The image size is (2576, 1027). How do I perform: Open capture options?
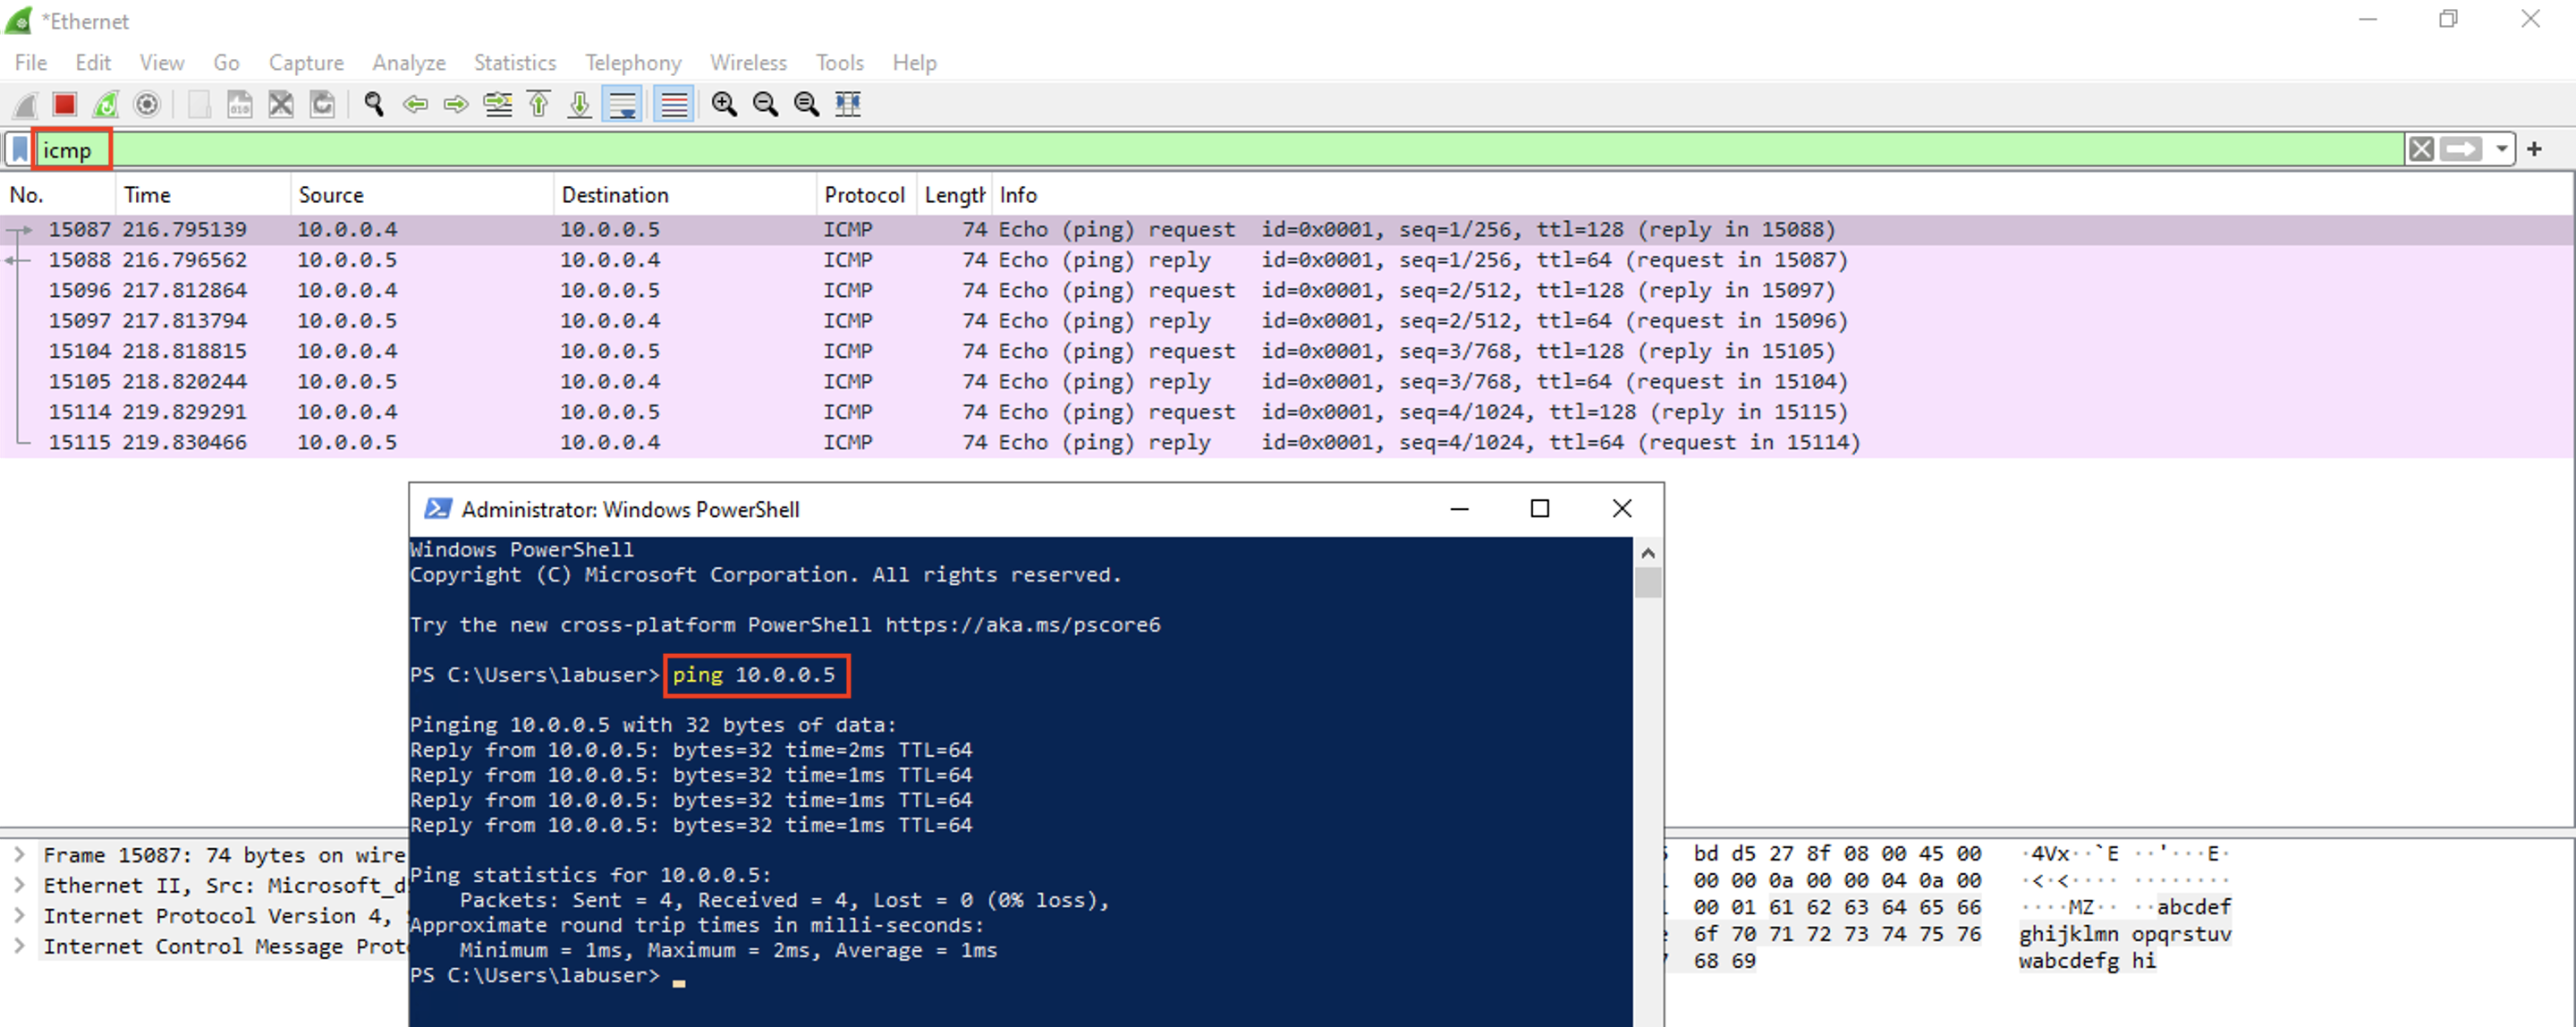click(147, 104)
